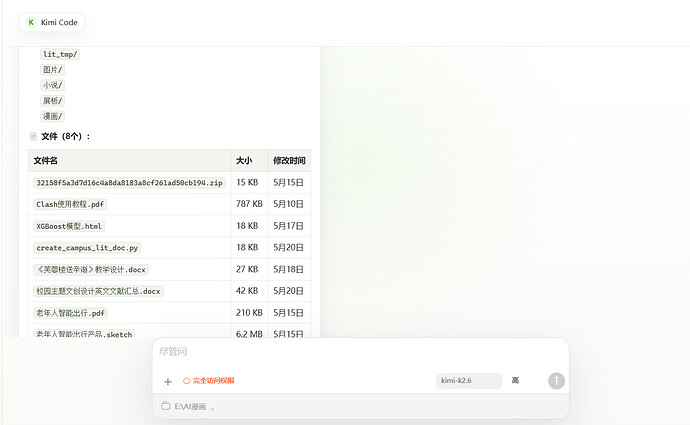Click the 修改时间 column header
The image size is (690, 425).
[289, 161]
